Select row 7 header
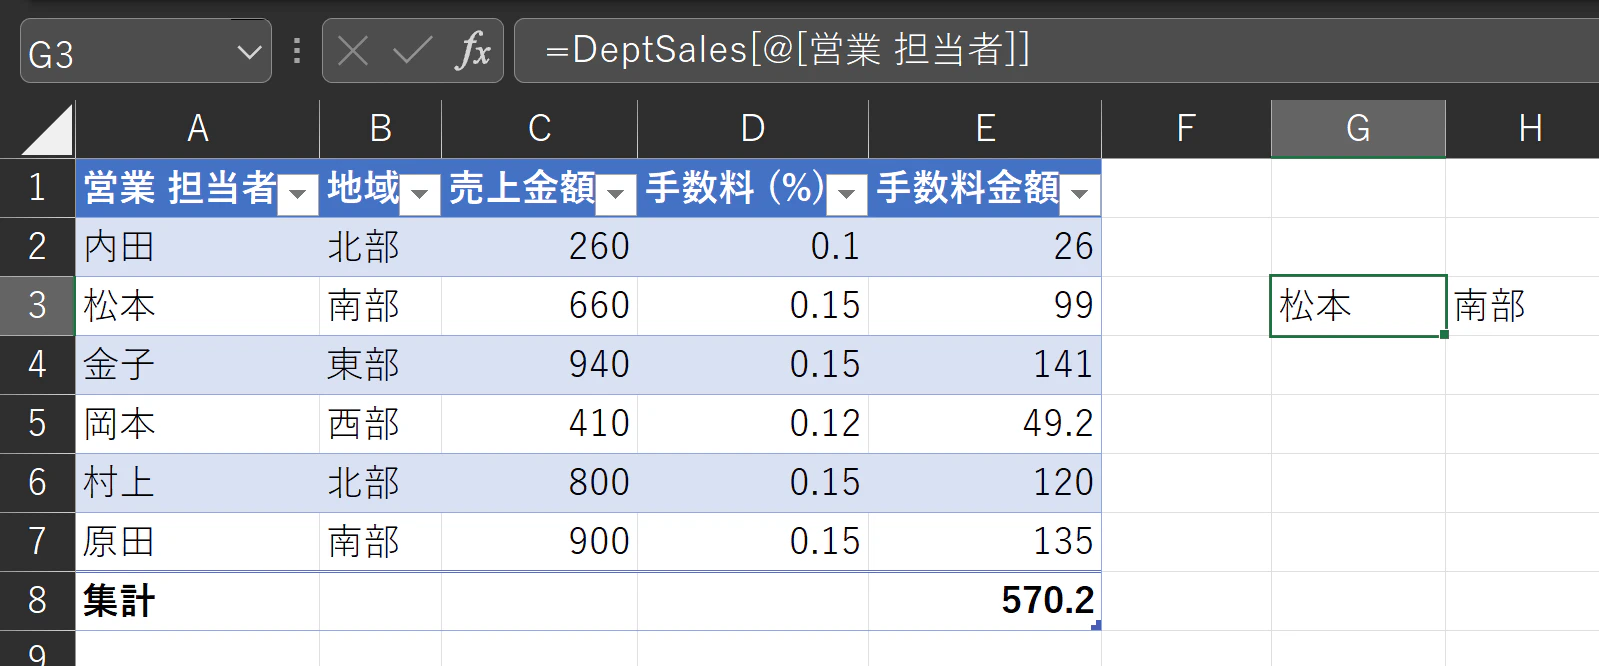This screenshot has height=666, width=1599. click(x=38, y=542)
